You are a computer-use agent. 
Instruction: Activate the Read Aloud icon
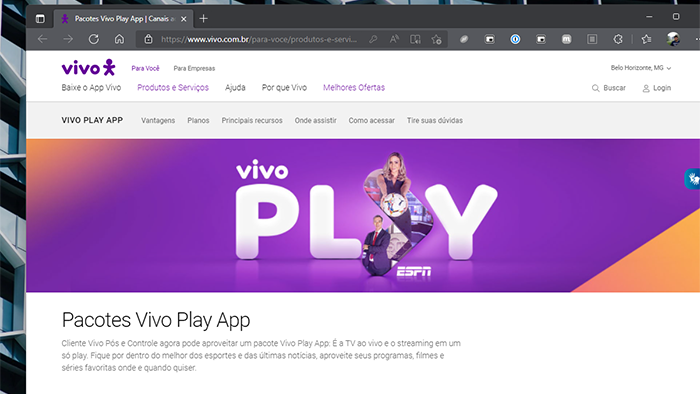click(x=394, y=39)
